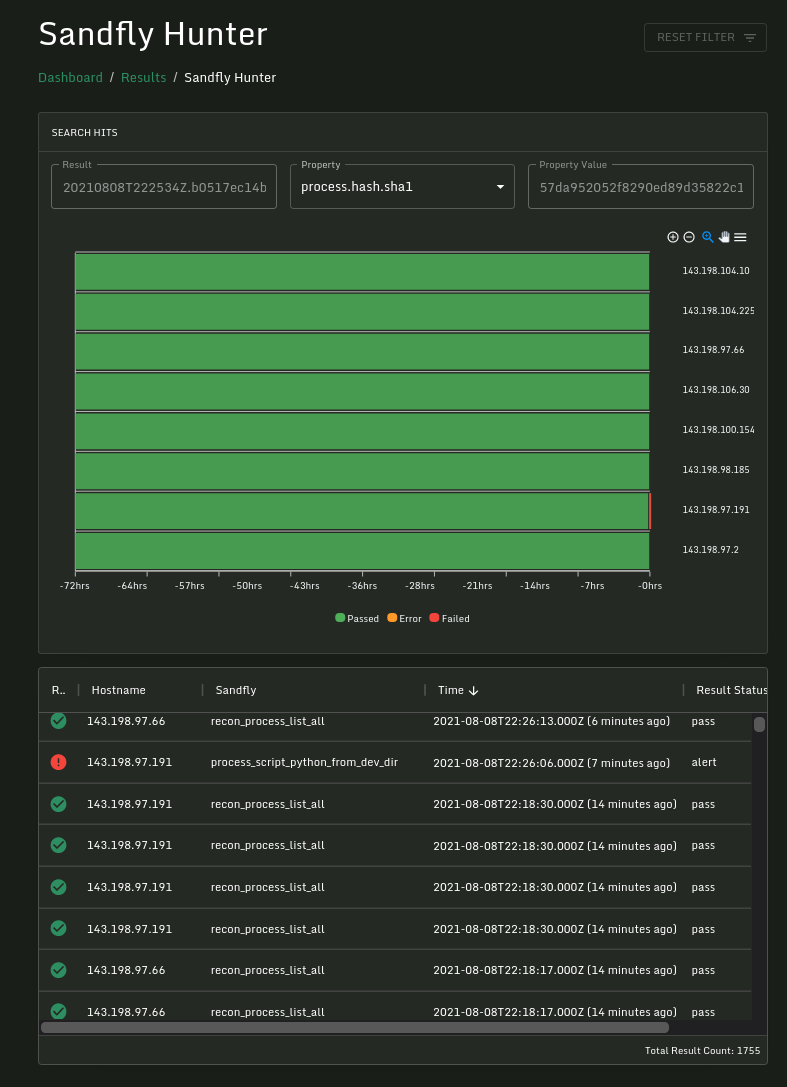Sort by the Time column header
The image size is (787, 1087).
pyautogui.click(x=451, y=690)
